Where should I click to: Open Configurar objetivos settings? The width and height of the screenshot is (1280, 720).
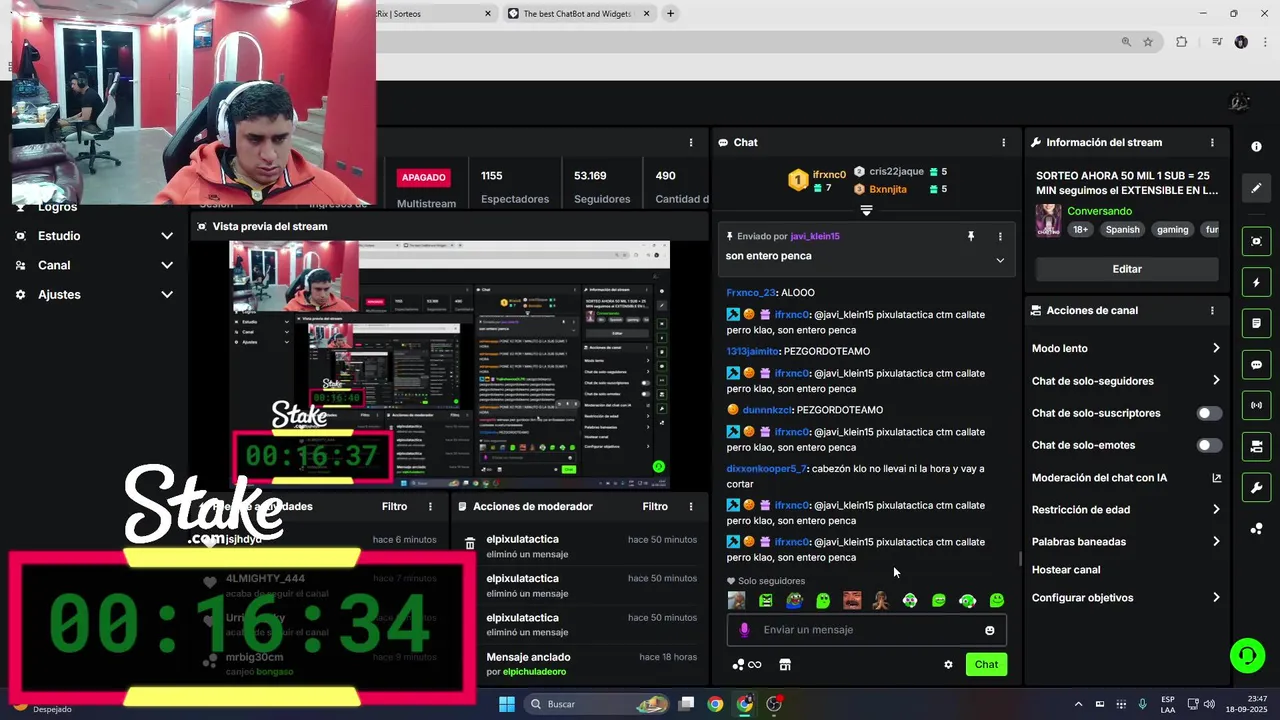click(1126, 598)
